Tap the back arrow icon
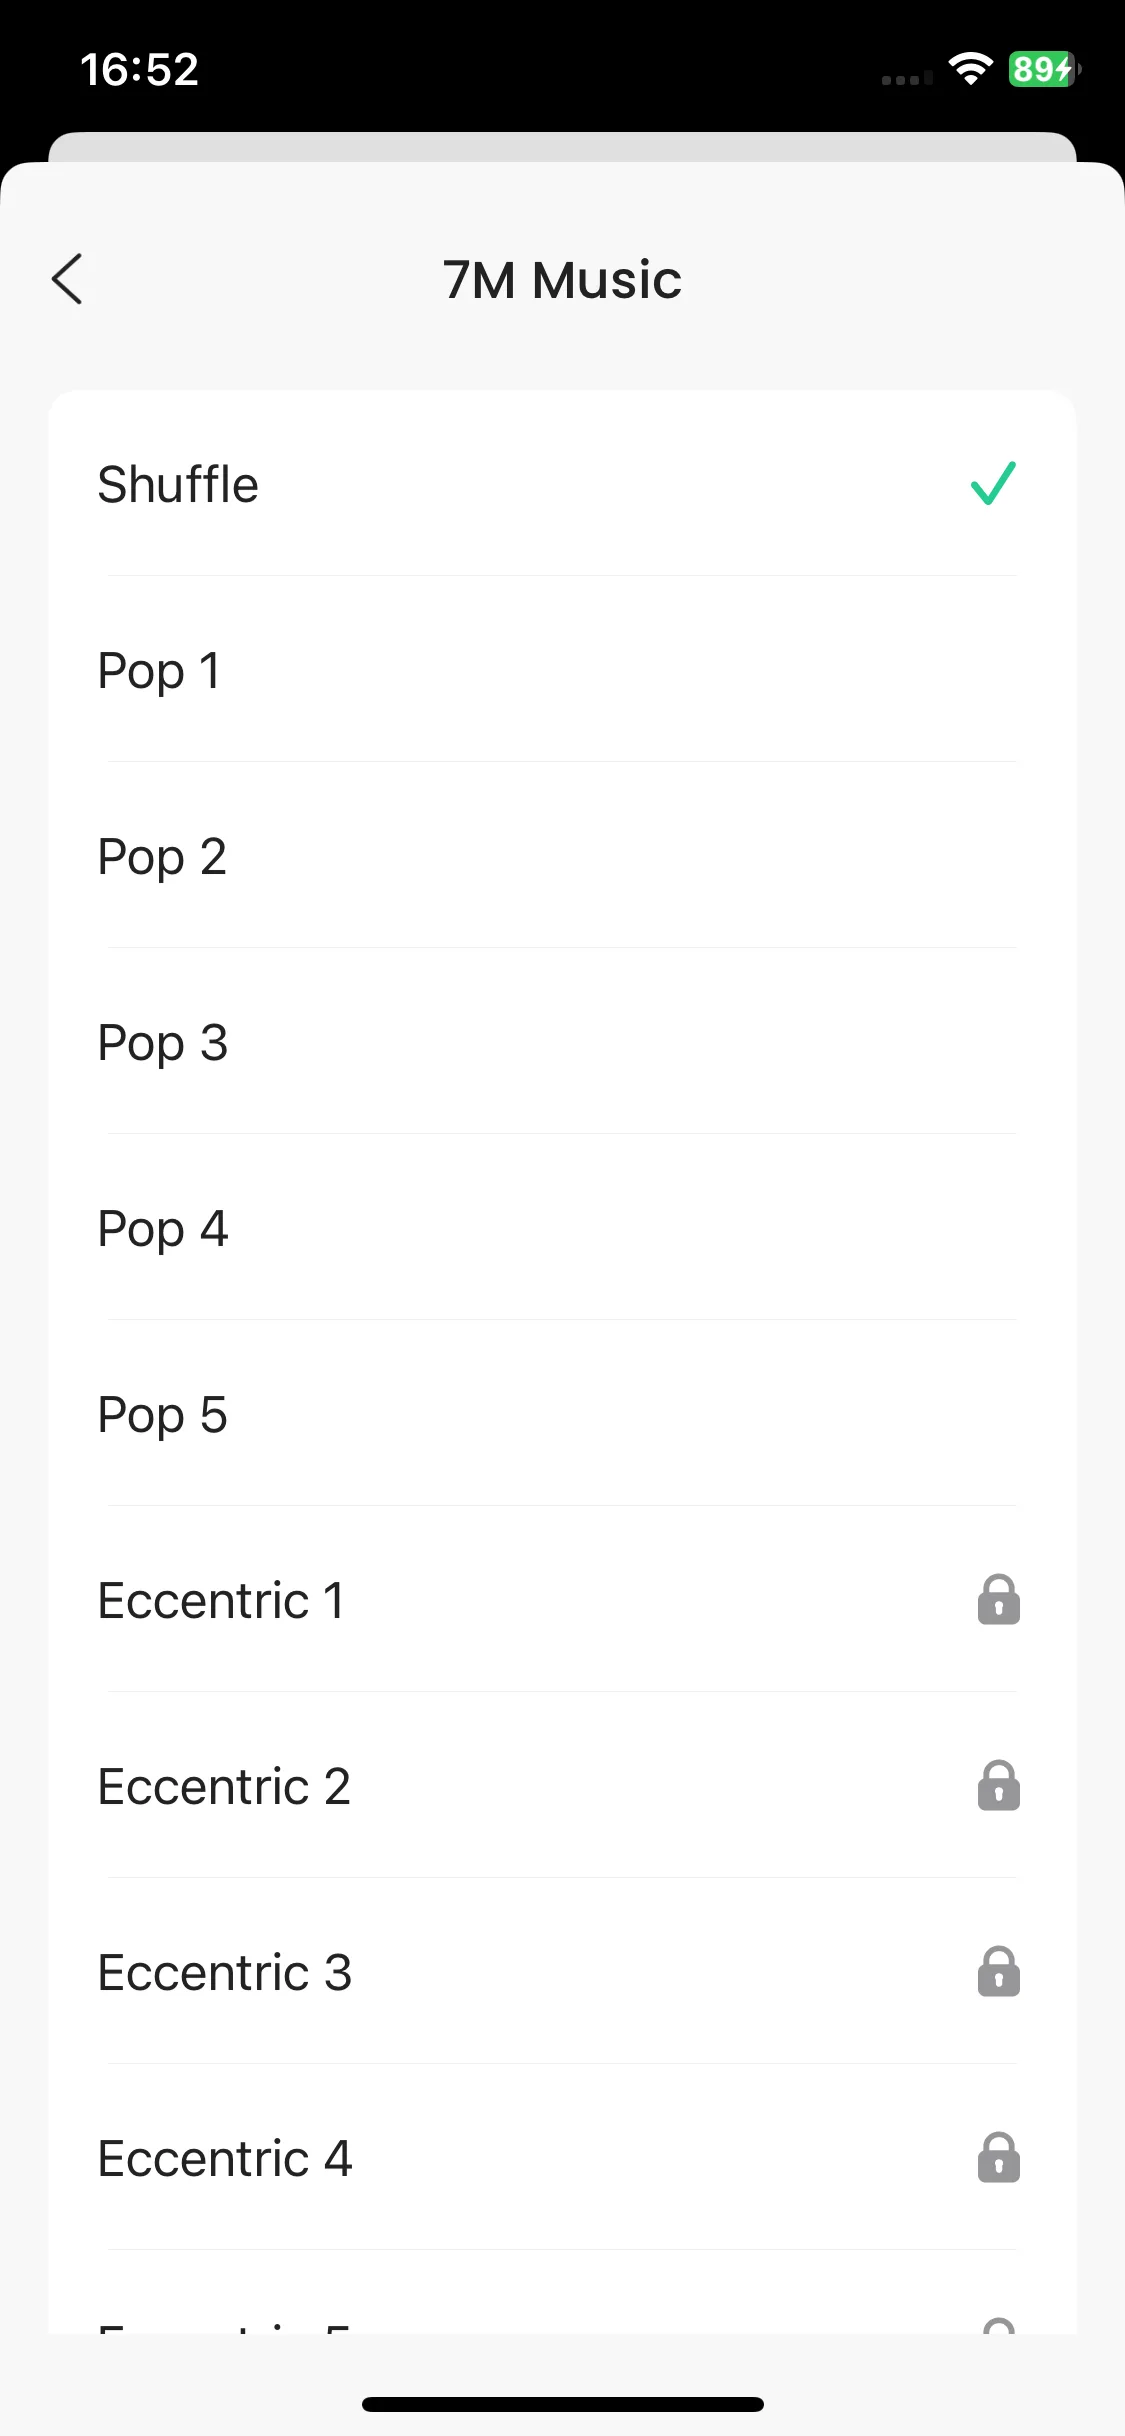The image size is (1125, 2436). pyautogui.click(x=67, y=279)
